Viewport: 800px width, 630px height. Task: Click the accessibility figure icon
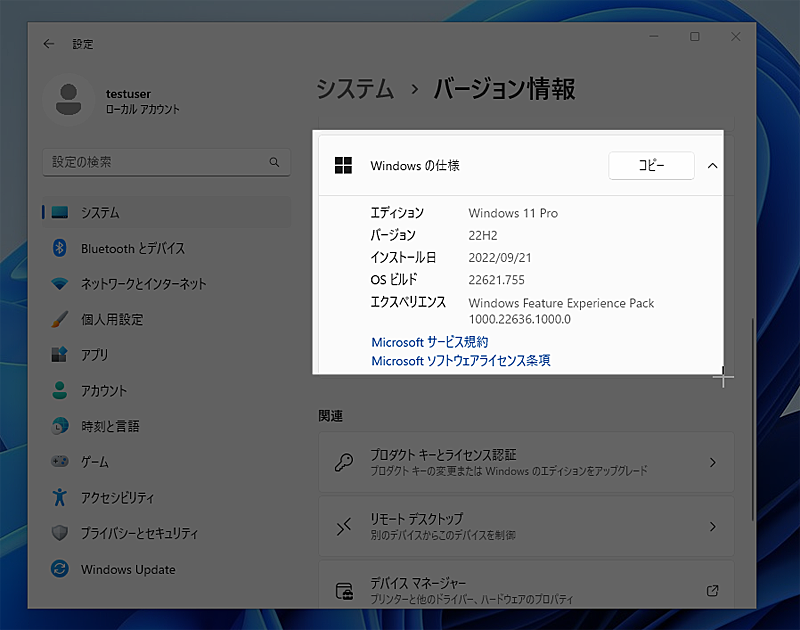point(62,497)
